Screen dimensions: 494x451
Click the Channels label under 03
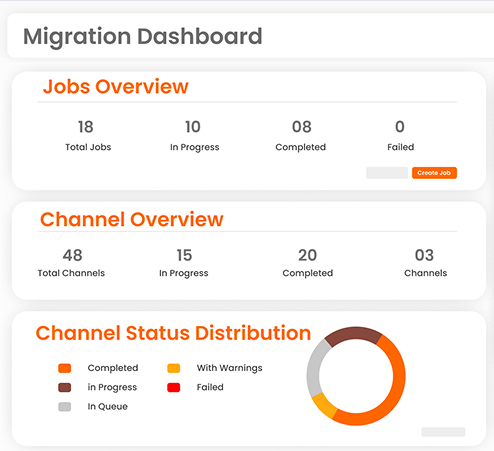(426, 273)
